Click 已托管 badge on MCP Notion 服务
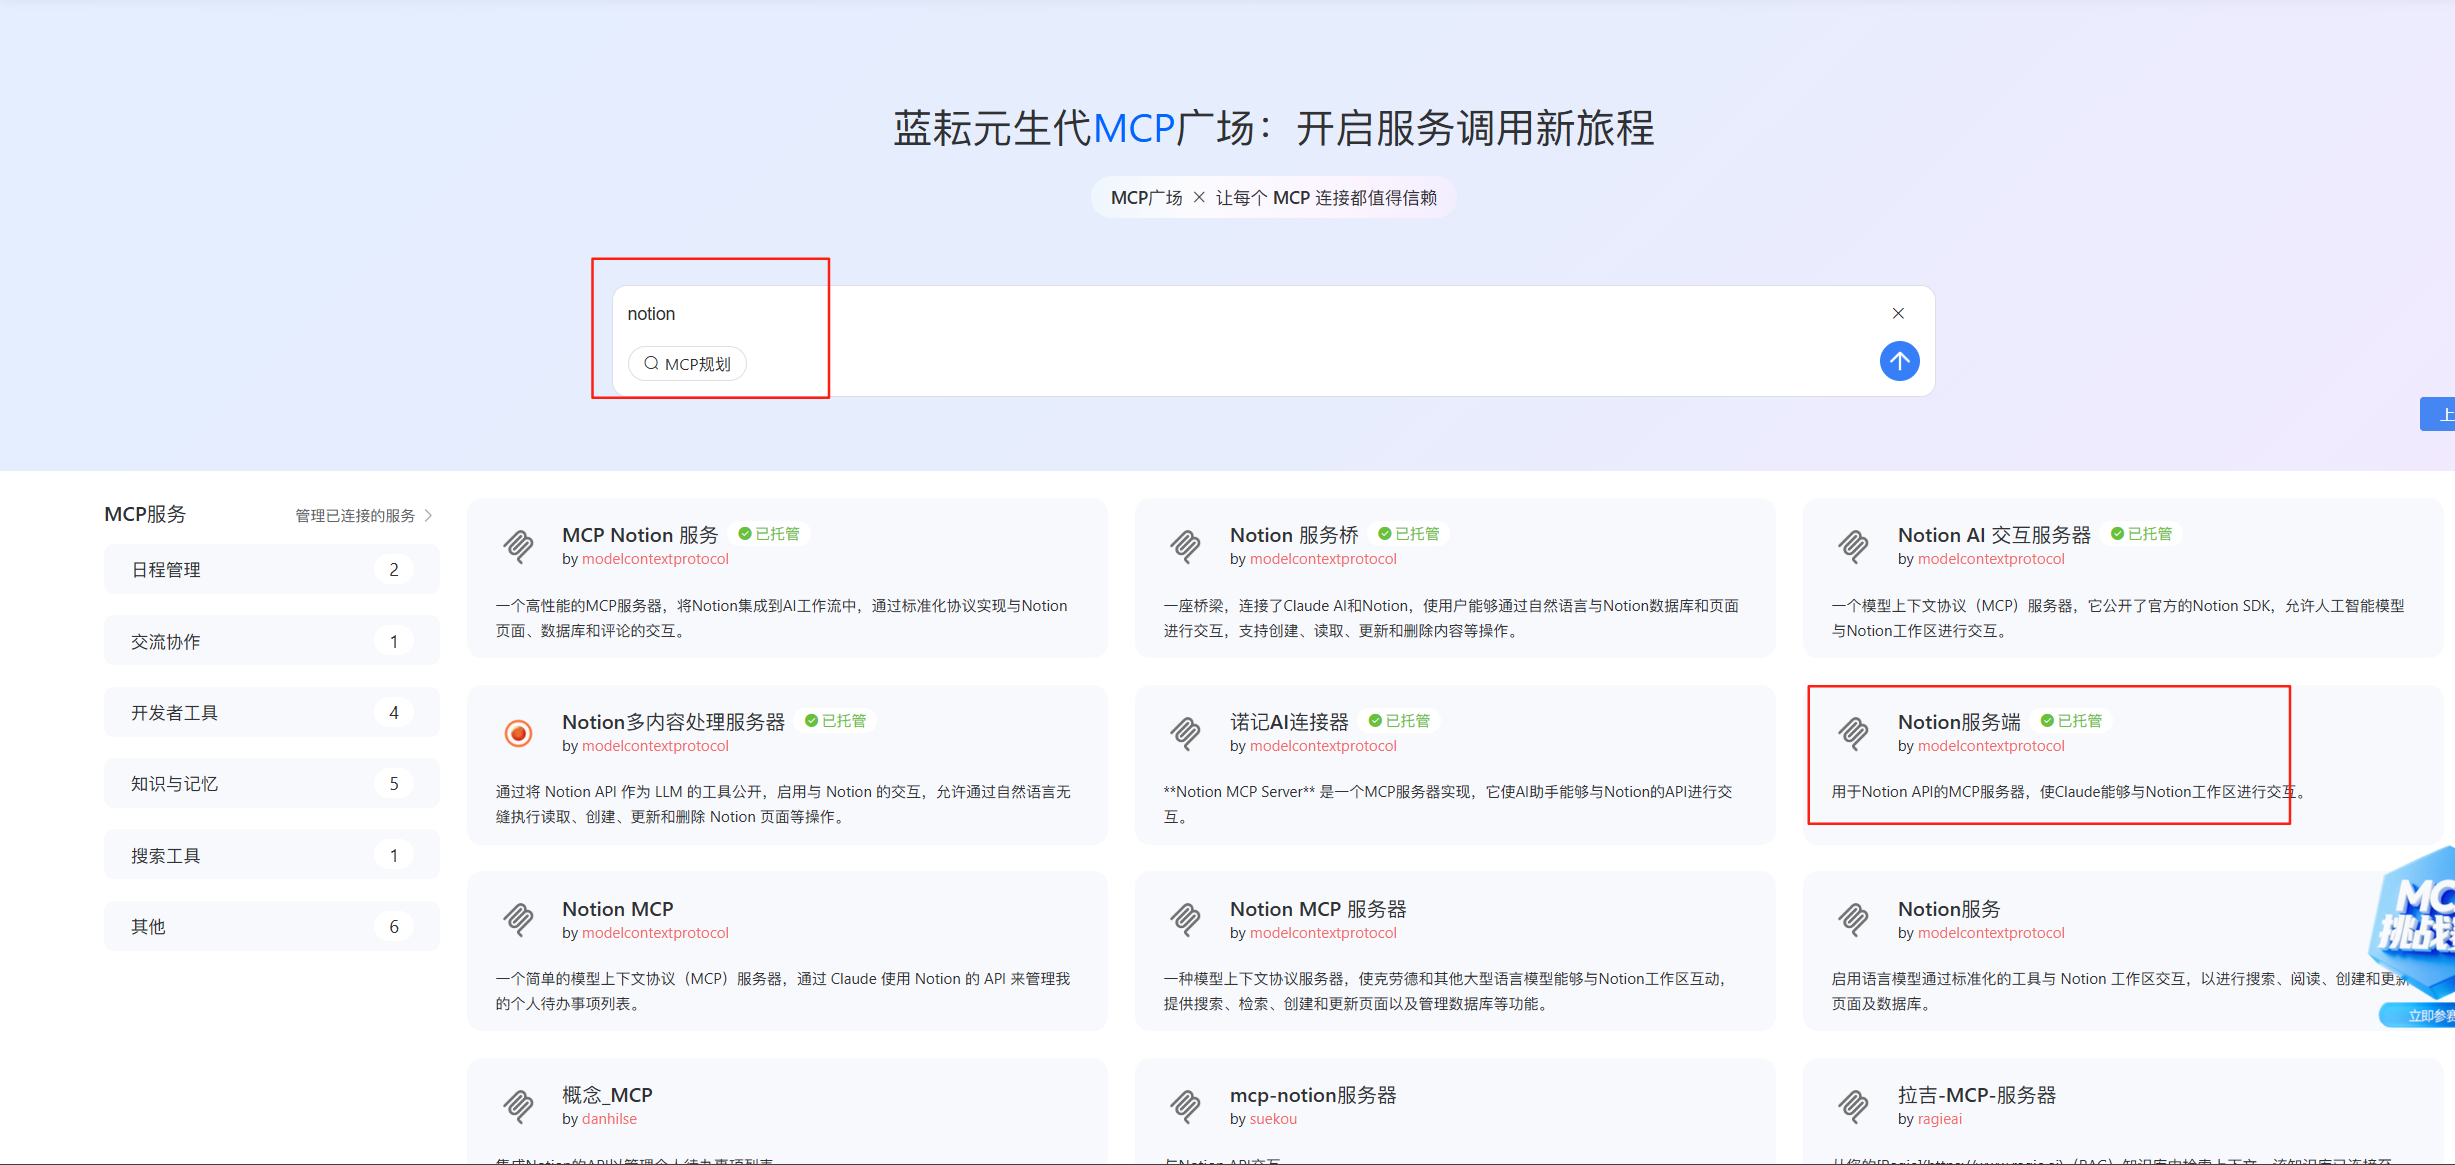2455x1165 pixels. coord(769,534)
